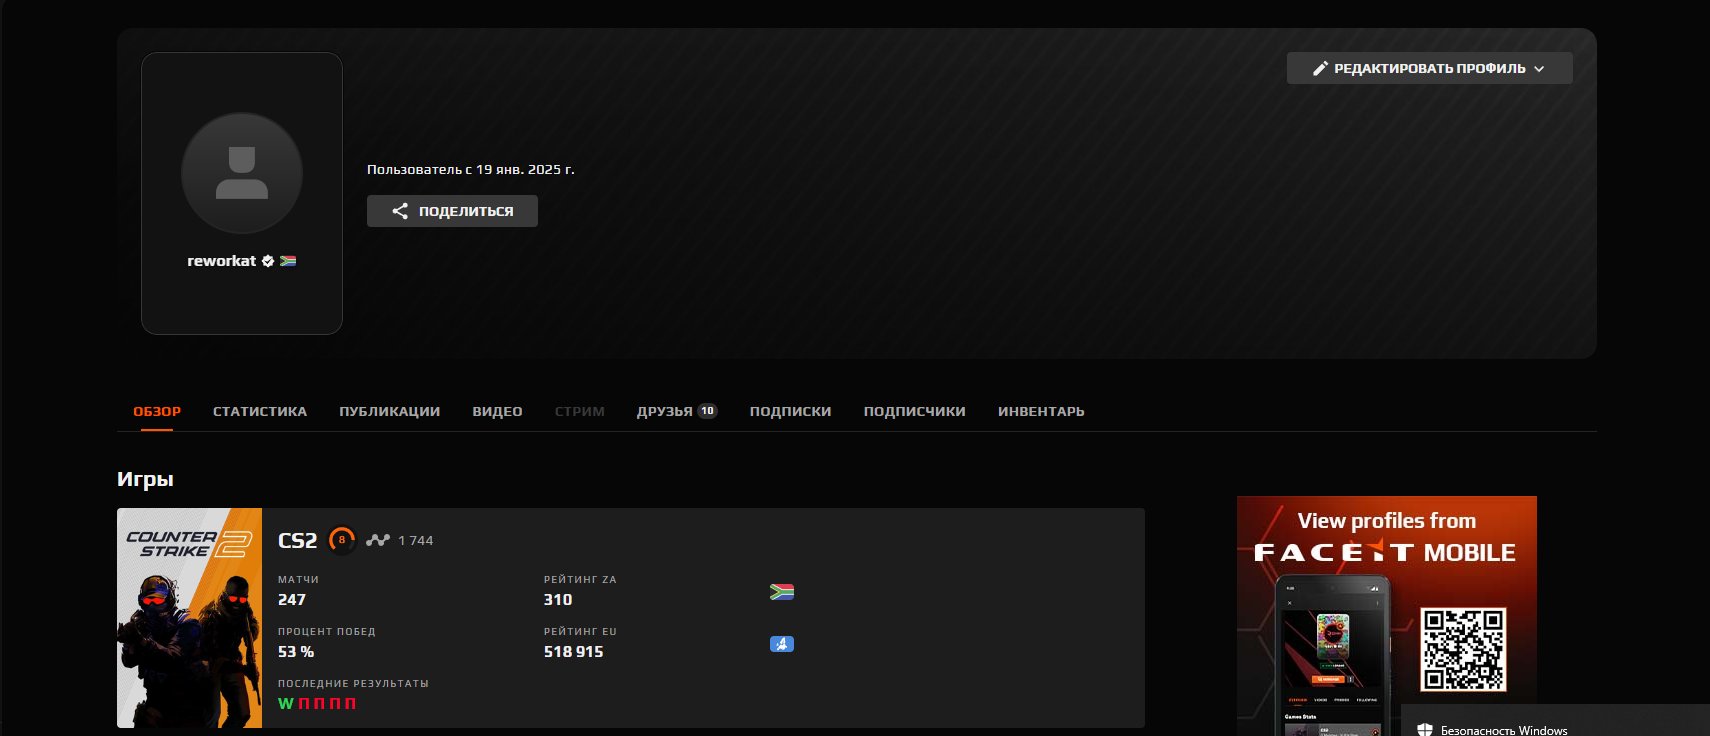
Task: Click the reworkat username text
Action: pyautogui.click(x=221, y=261)
